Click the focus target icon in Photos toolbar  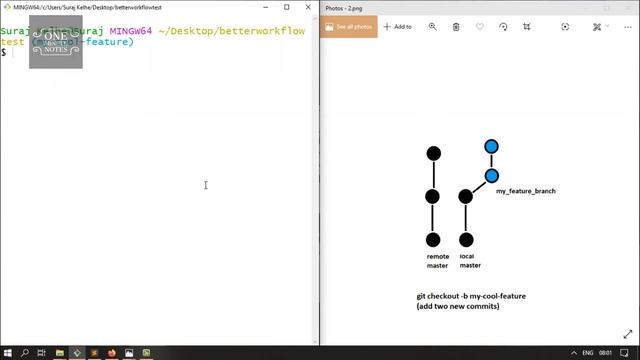565,27
